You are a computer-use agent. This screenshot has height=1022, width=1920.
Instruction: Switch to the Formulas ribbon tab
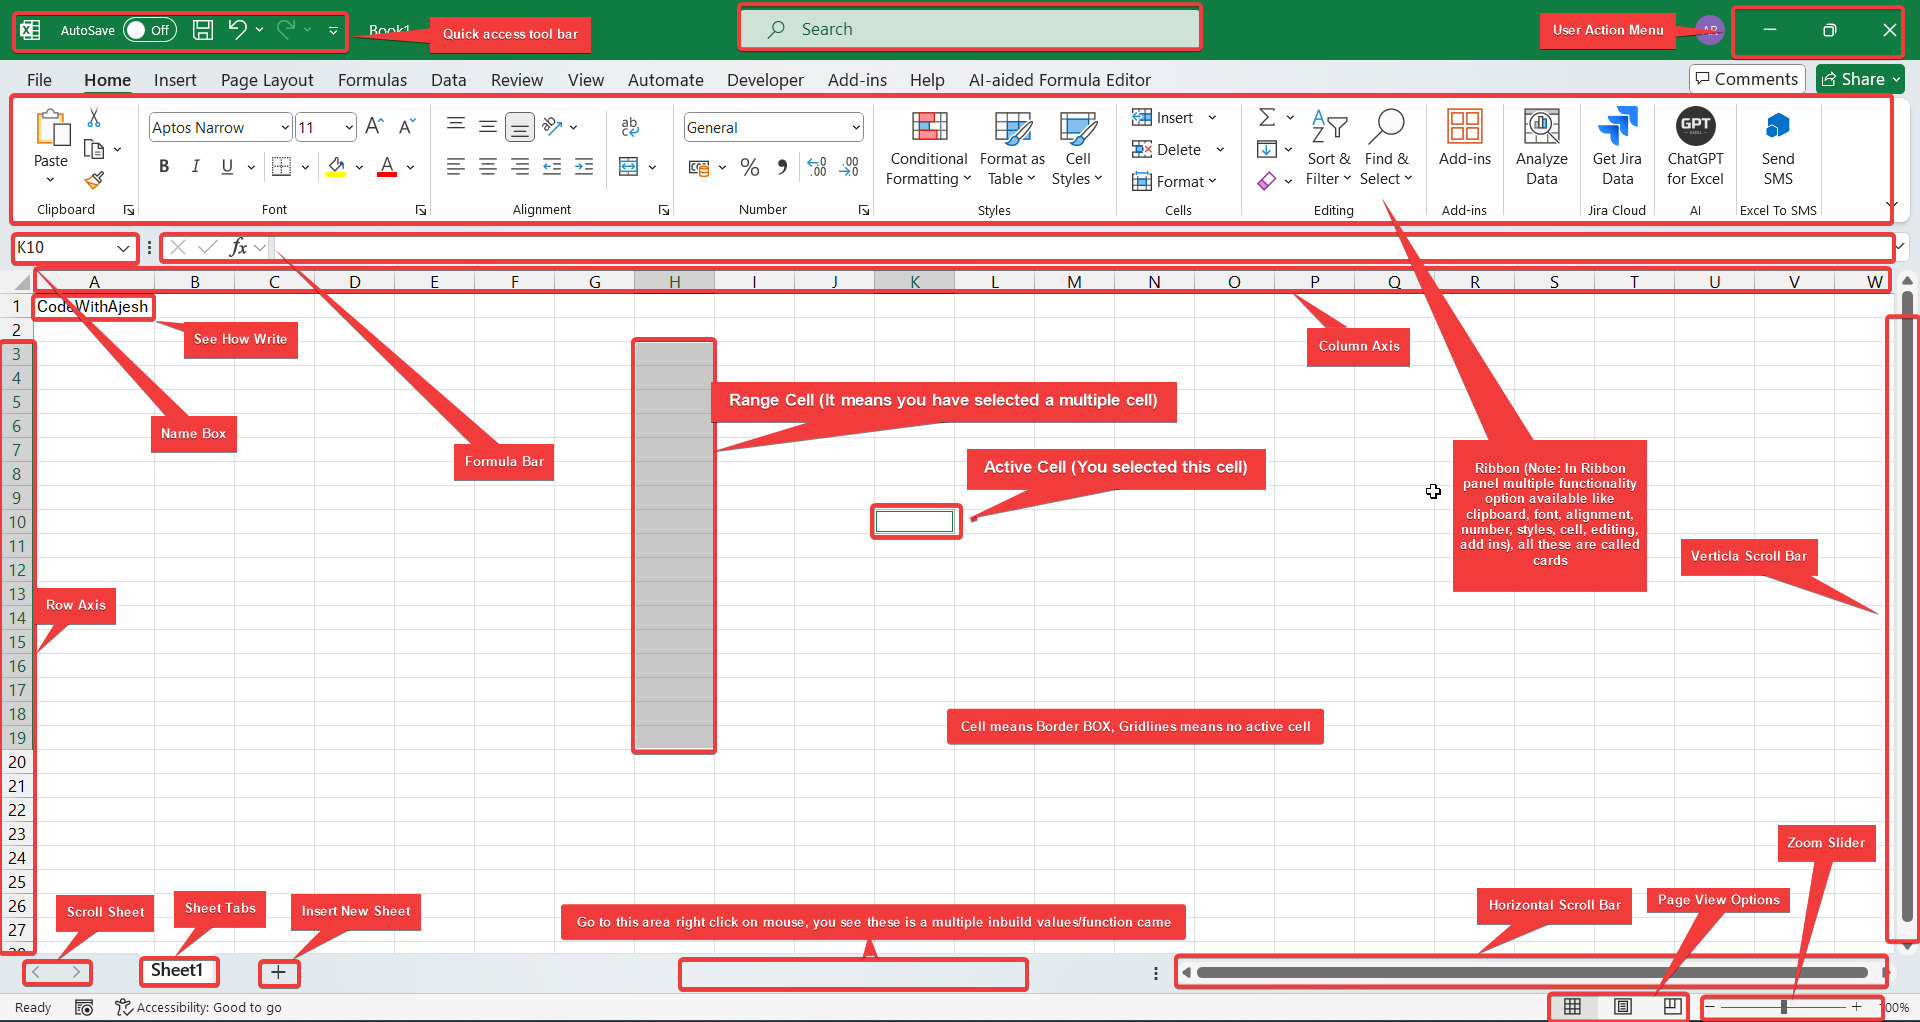[372, 80]
